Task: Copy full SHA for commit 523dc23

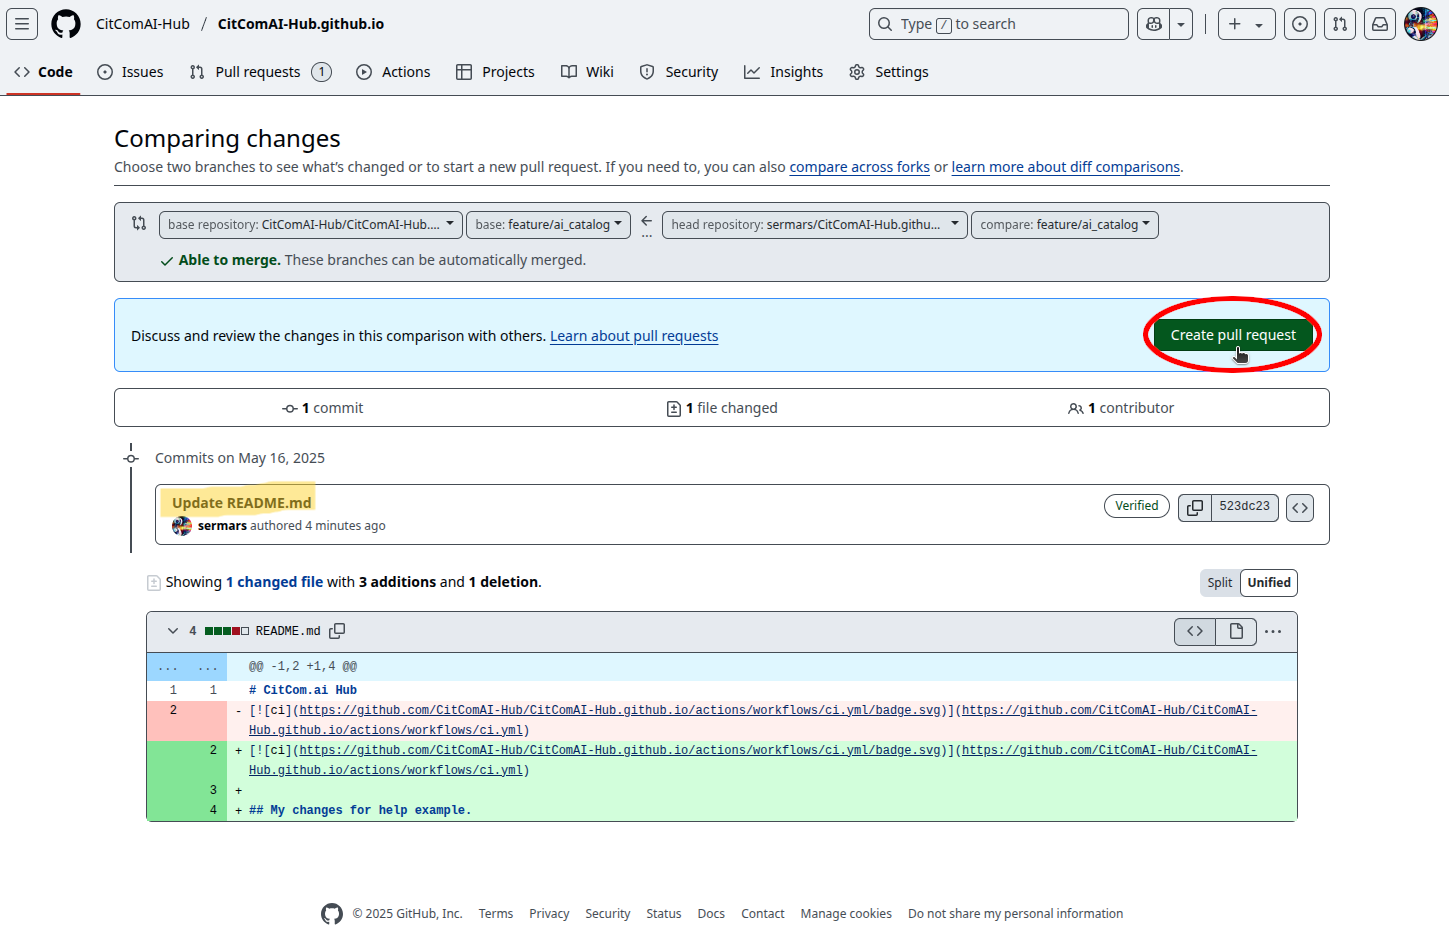Action: point(1195,507)
